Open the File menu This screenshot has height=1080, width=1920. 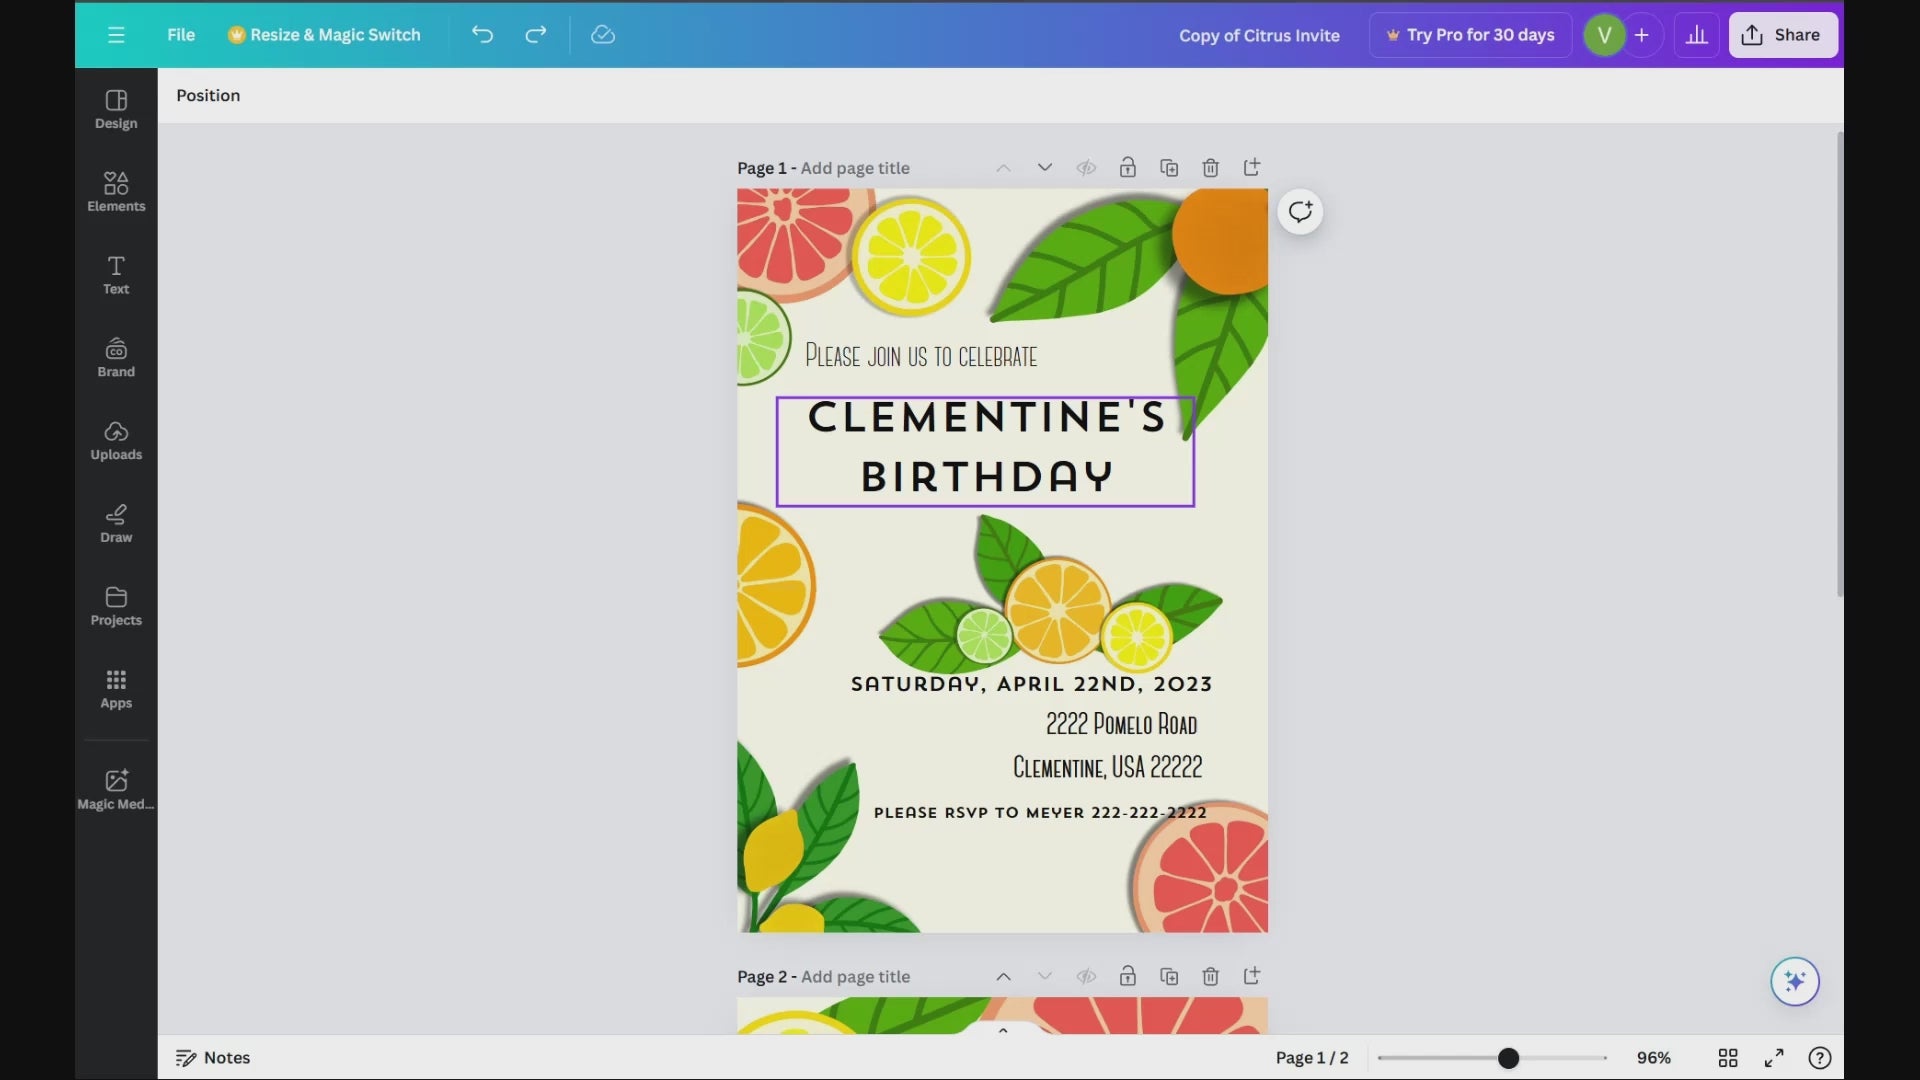(x=181, y=35)
